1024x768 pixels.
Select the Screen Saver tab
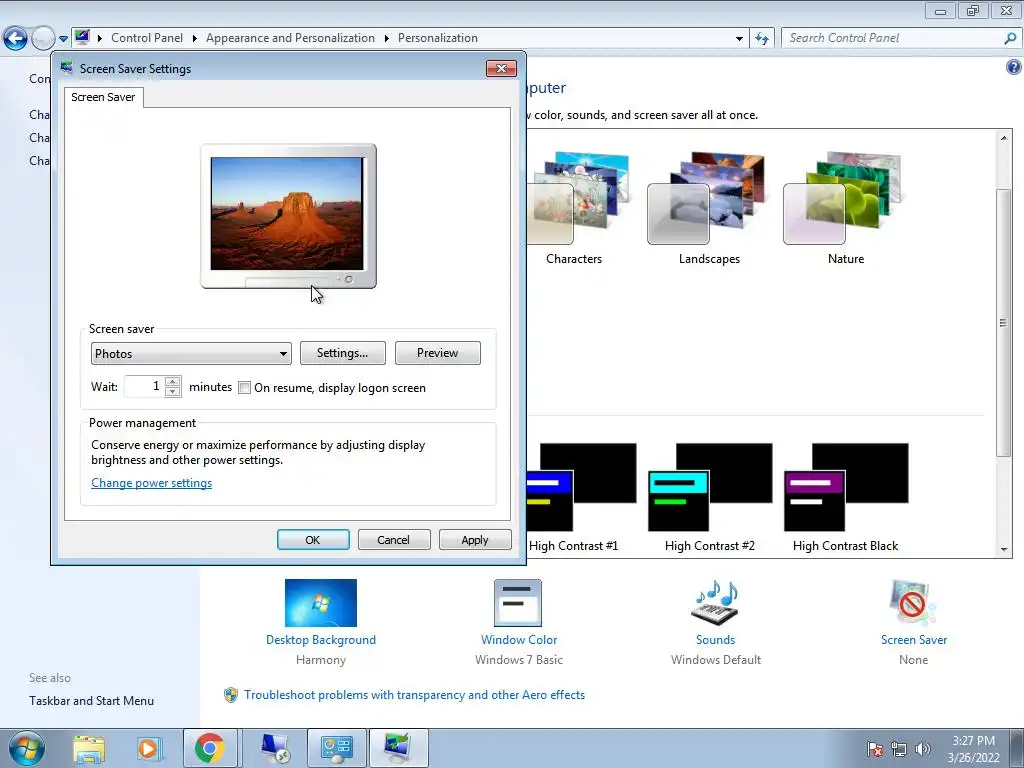point(103,97)
